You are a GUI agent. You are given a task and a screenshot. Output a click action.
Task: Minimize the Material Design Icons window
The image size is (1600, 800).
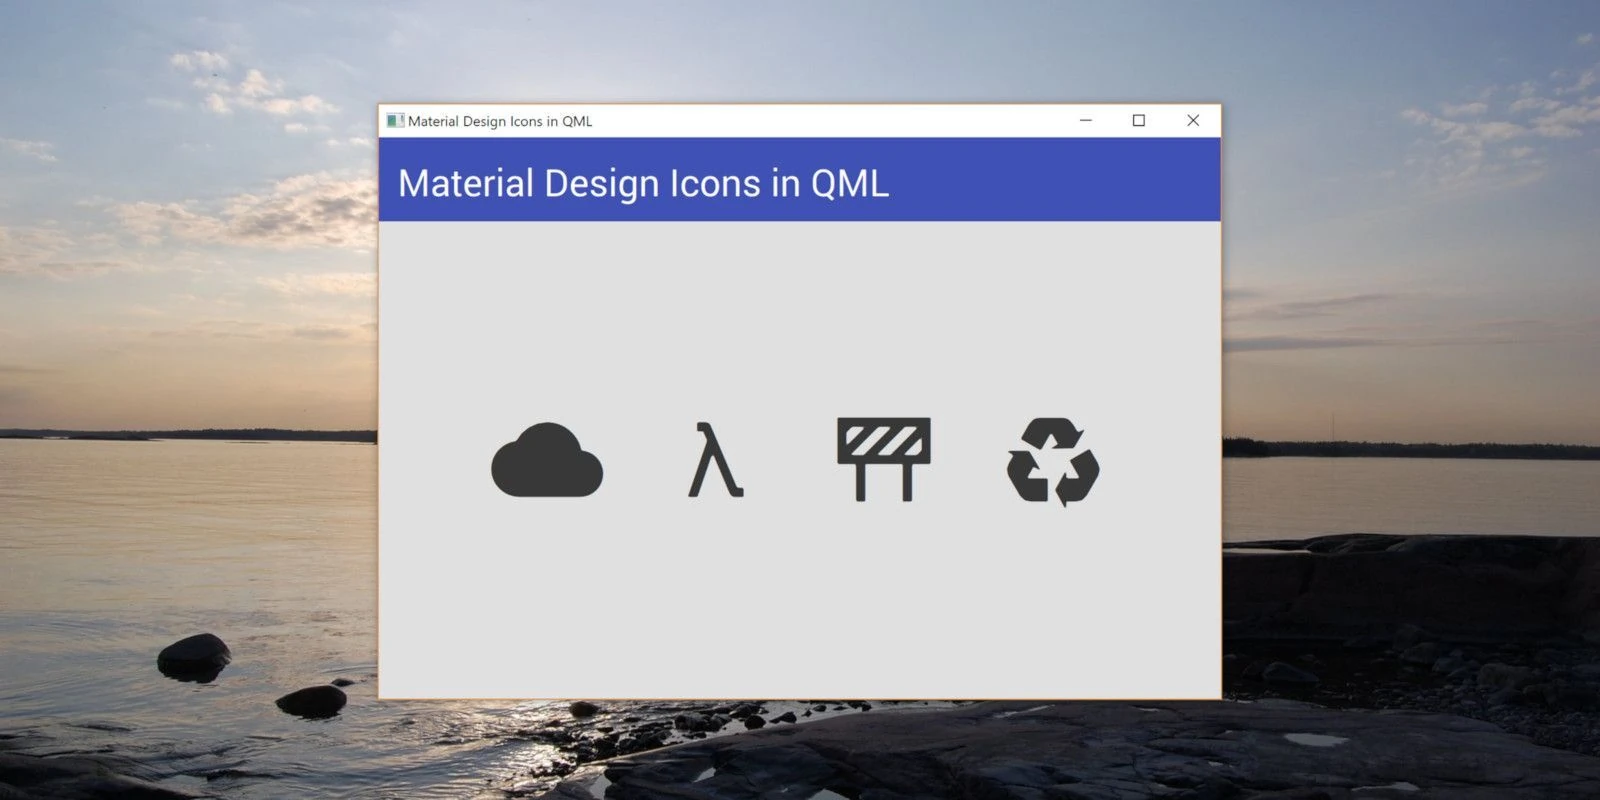(1086, 120)
